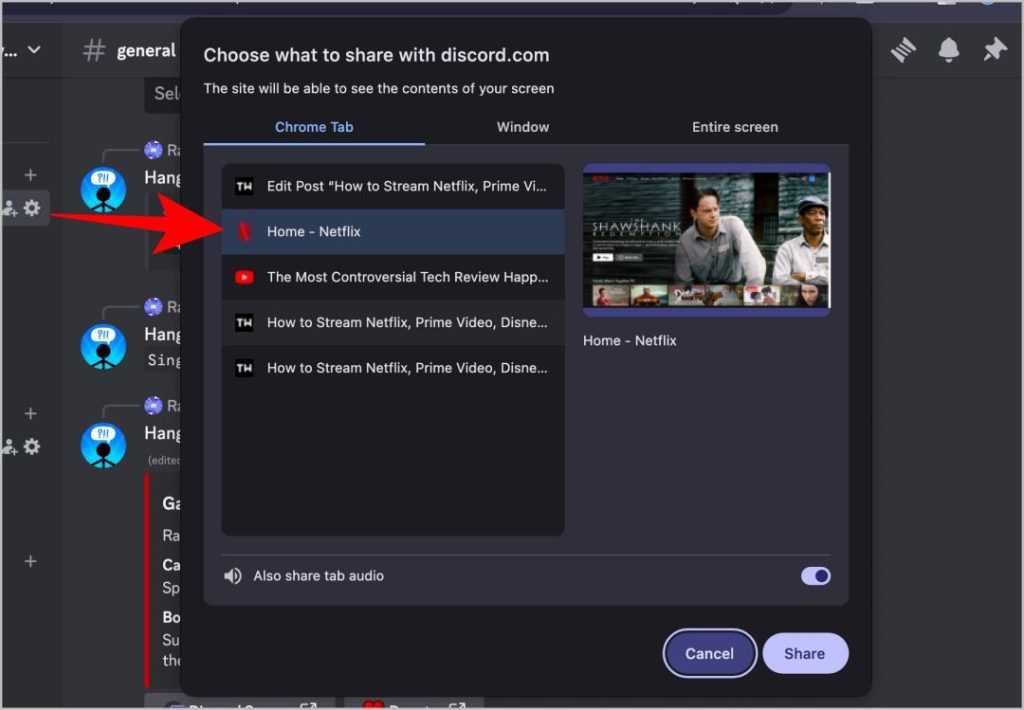Screen dimensions: 1024x710
Task: Switch to the Entire screen tab
Action: point(735,127)
